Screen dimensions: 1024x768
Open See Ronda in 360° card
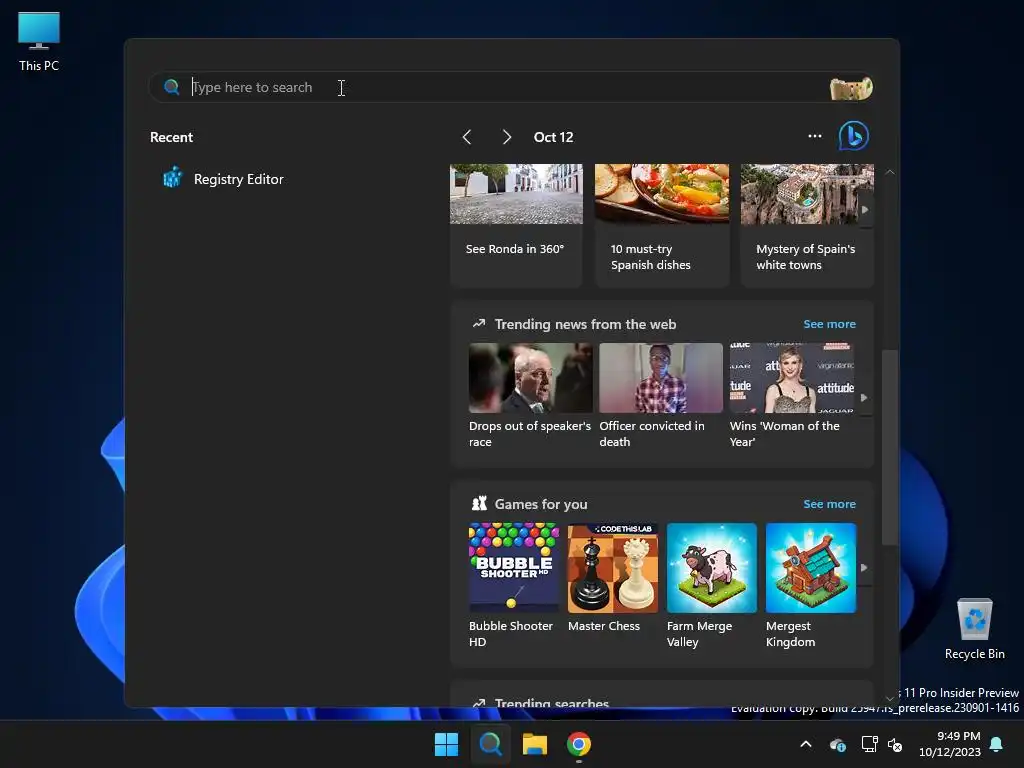(516, 226)
